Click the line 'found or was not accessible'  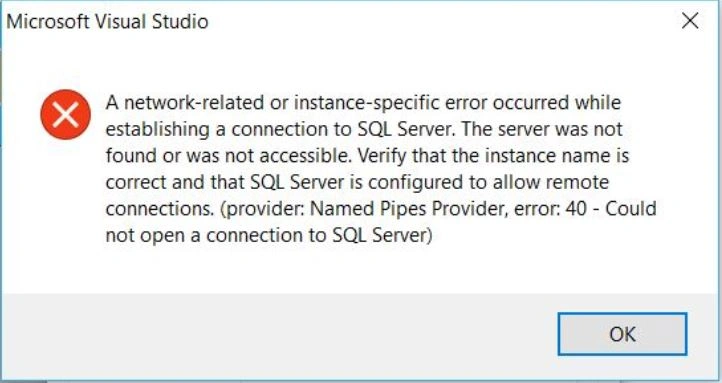pos(367,156)
